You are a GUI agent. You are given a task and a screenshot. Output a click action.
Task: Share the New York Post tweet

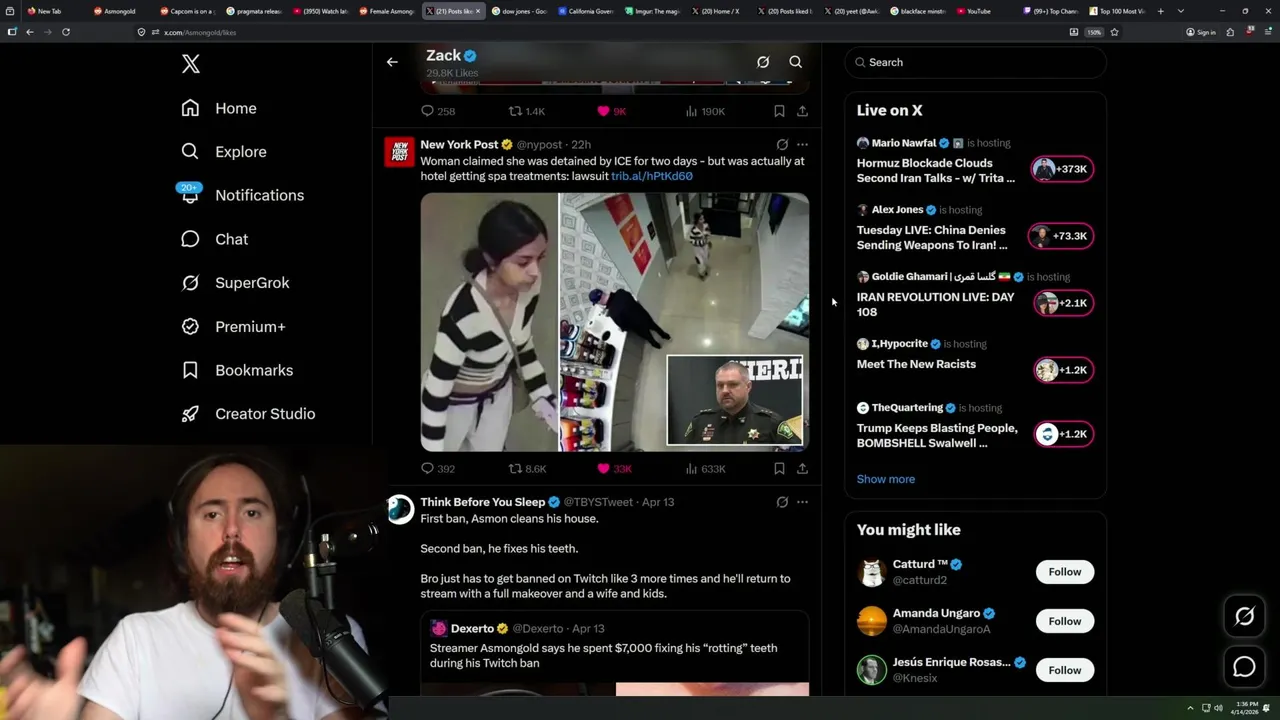pyautogui.click(x=802, y=468)
